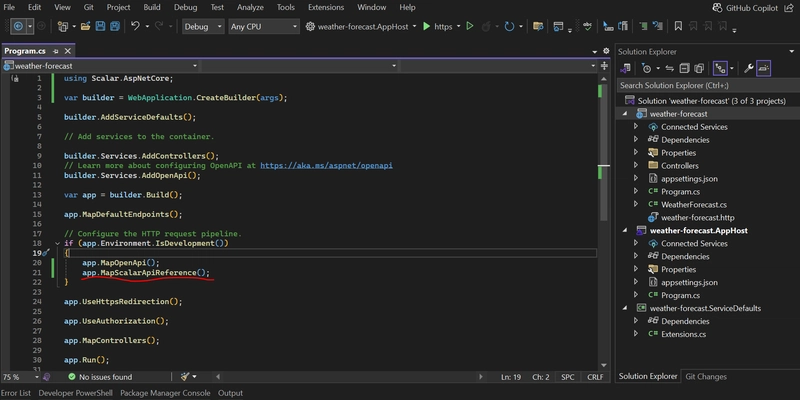
Task: Collapse the weather-forecast project node
Action: (x=625, y=114)
